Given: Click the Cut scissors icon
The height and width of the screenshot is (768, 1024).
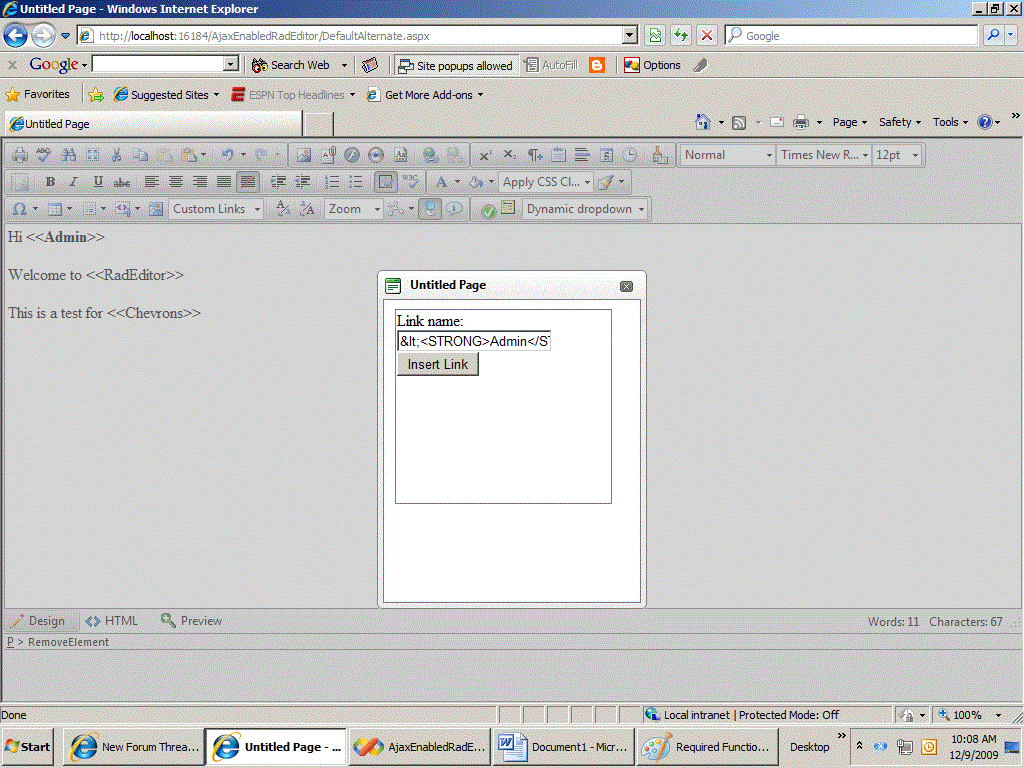Looking at the screenshot, I should pos(117,155).
